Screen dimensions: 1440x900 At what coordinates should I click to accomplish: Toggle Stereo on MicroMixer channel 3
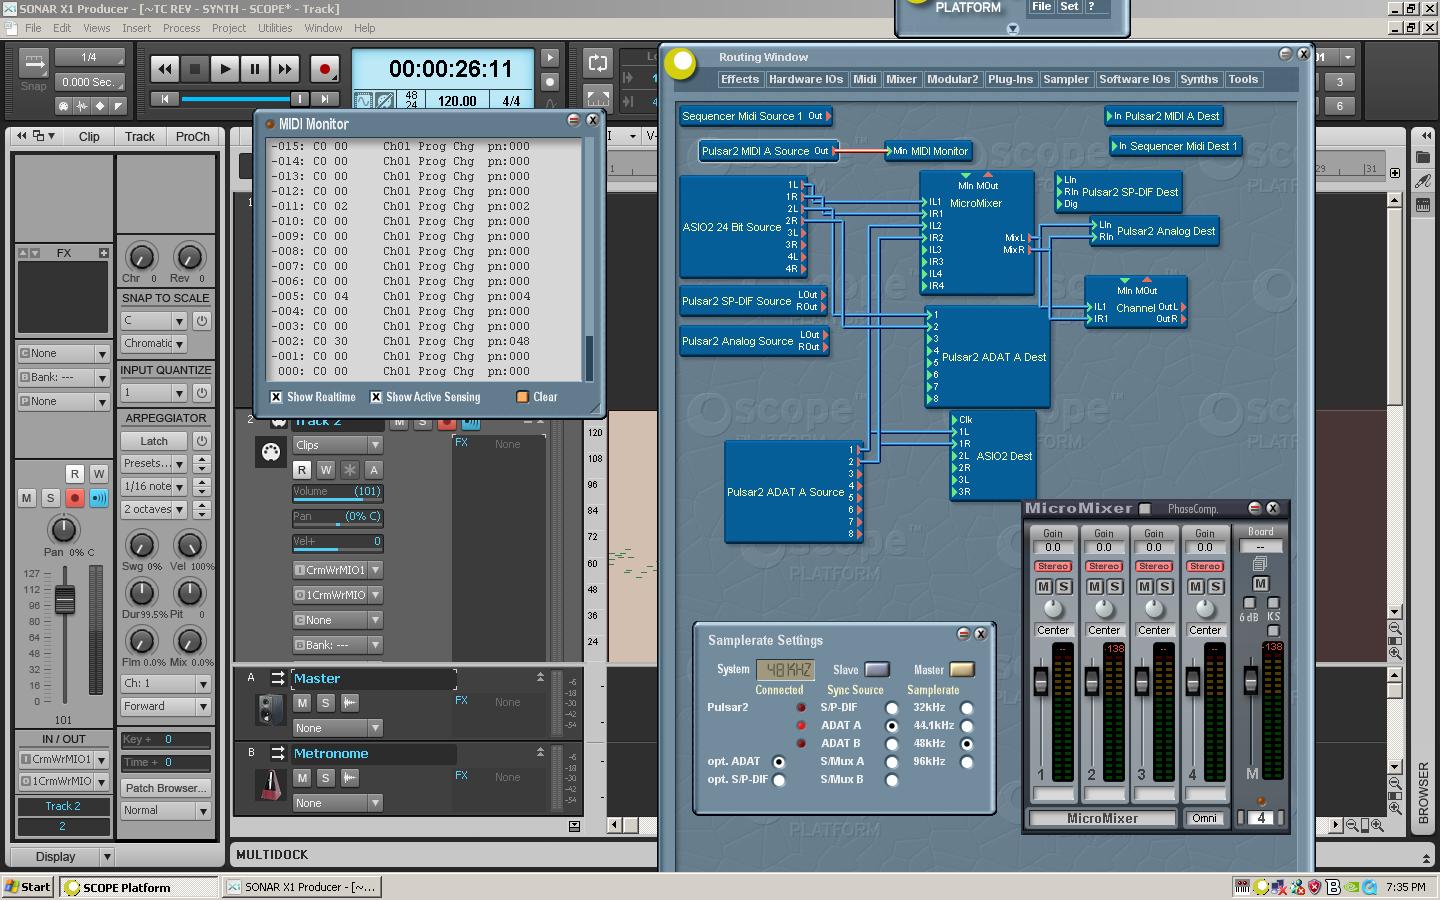click(1154, 566)
